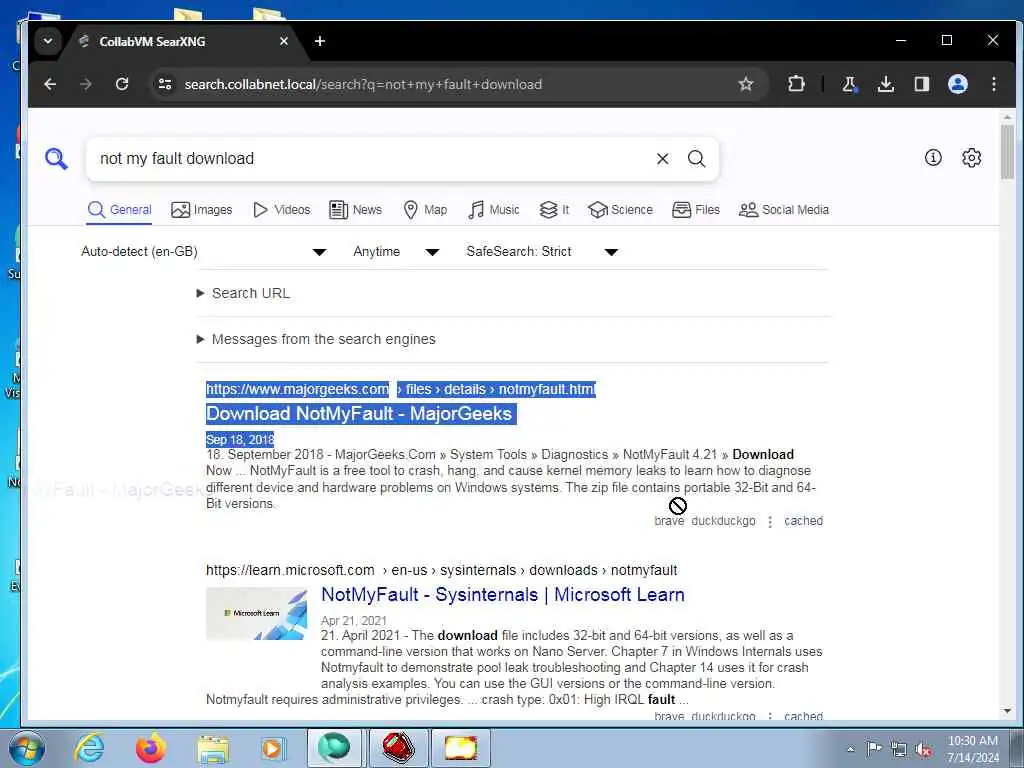Open Preferences gear icon
The width and height of the screenshot is (1024, 768).
[972, 157]
